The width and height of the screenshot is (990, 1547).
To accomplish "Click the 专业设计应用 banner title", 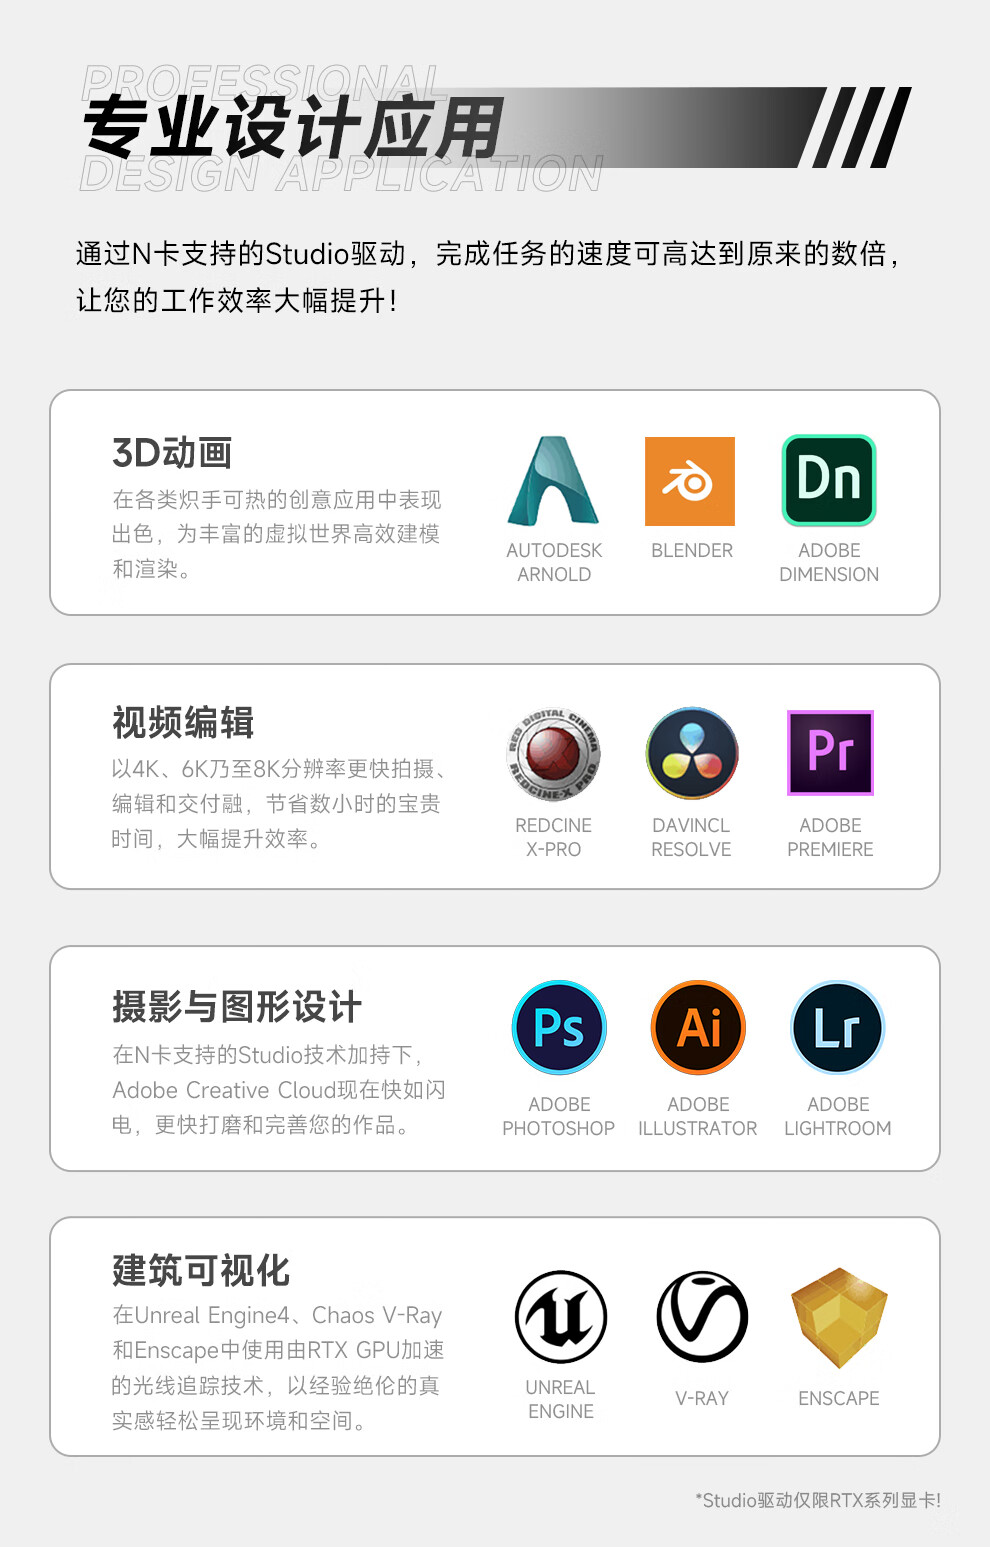I will (x=293, y=128).
